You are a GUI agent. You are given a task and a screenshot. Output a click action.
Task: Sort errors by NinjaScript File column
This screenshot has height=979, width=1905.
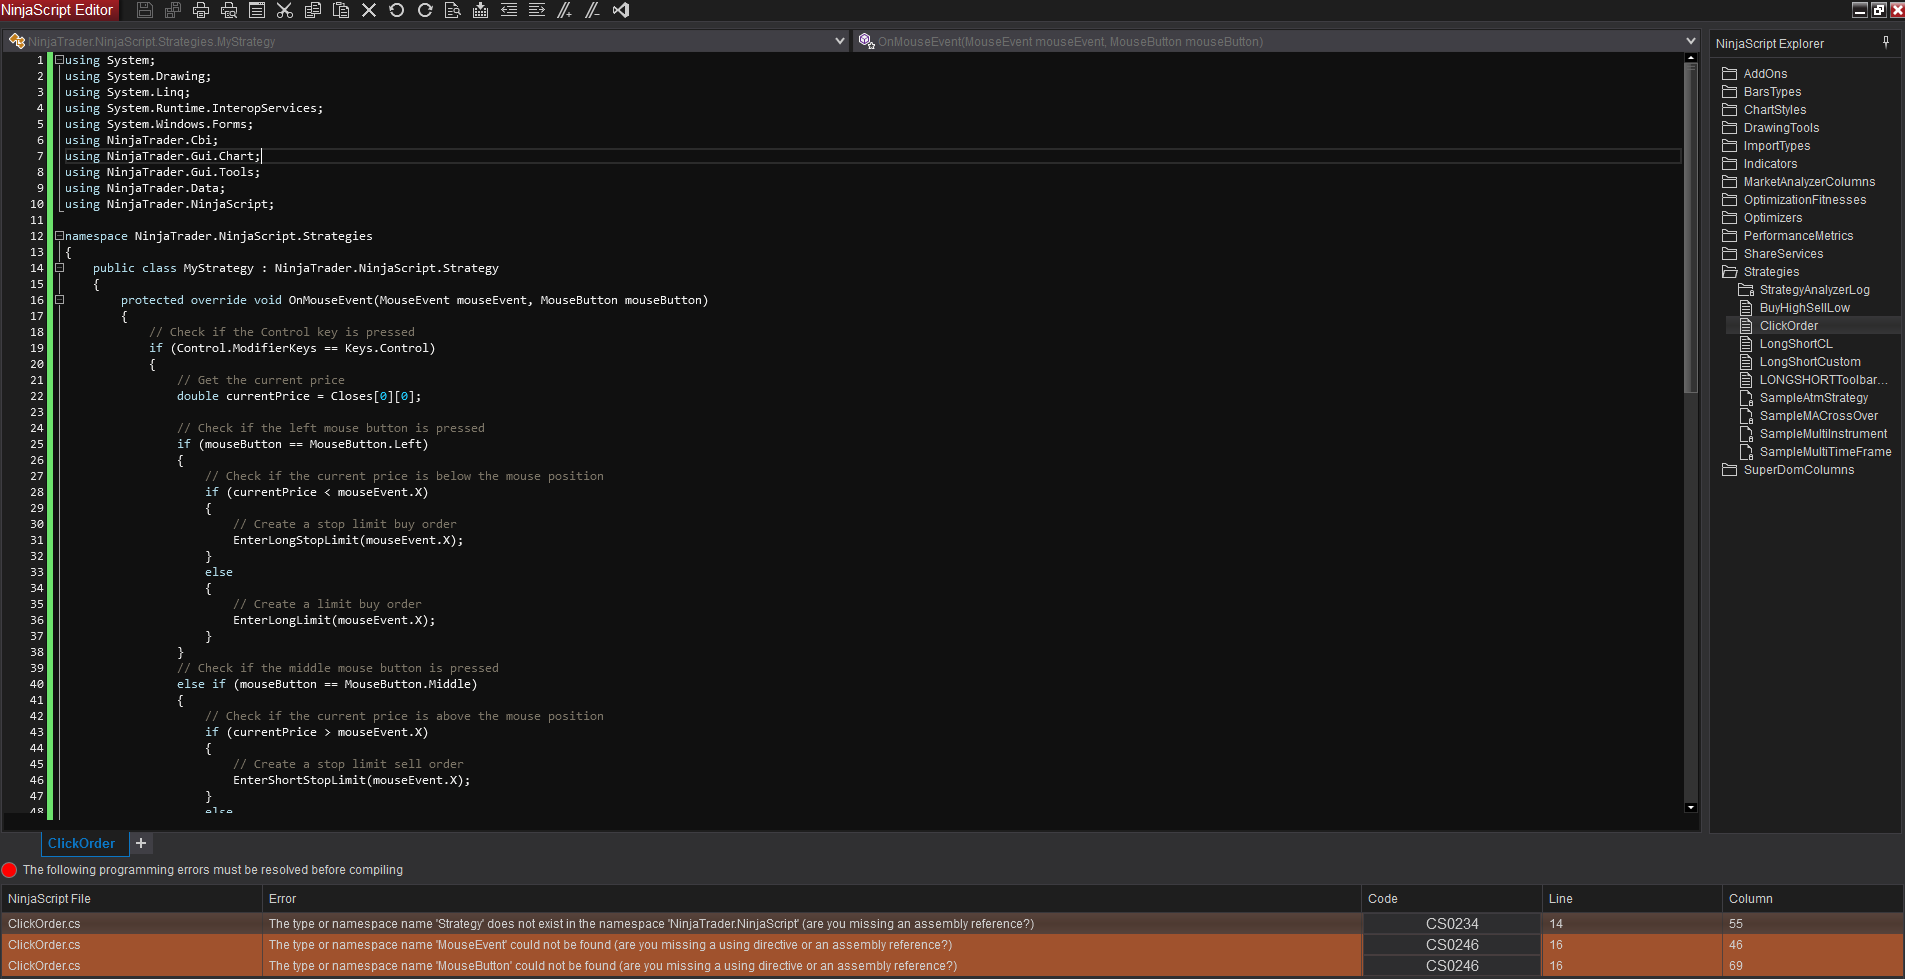pyautogui.click(x=131, y=899)
